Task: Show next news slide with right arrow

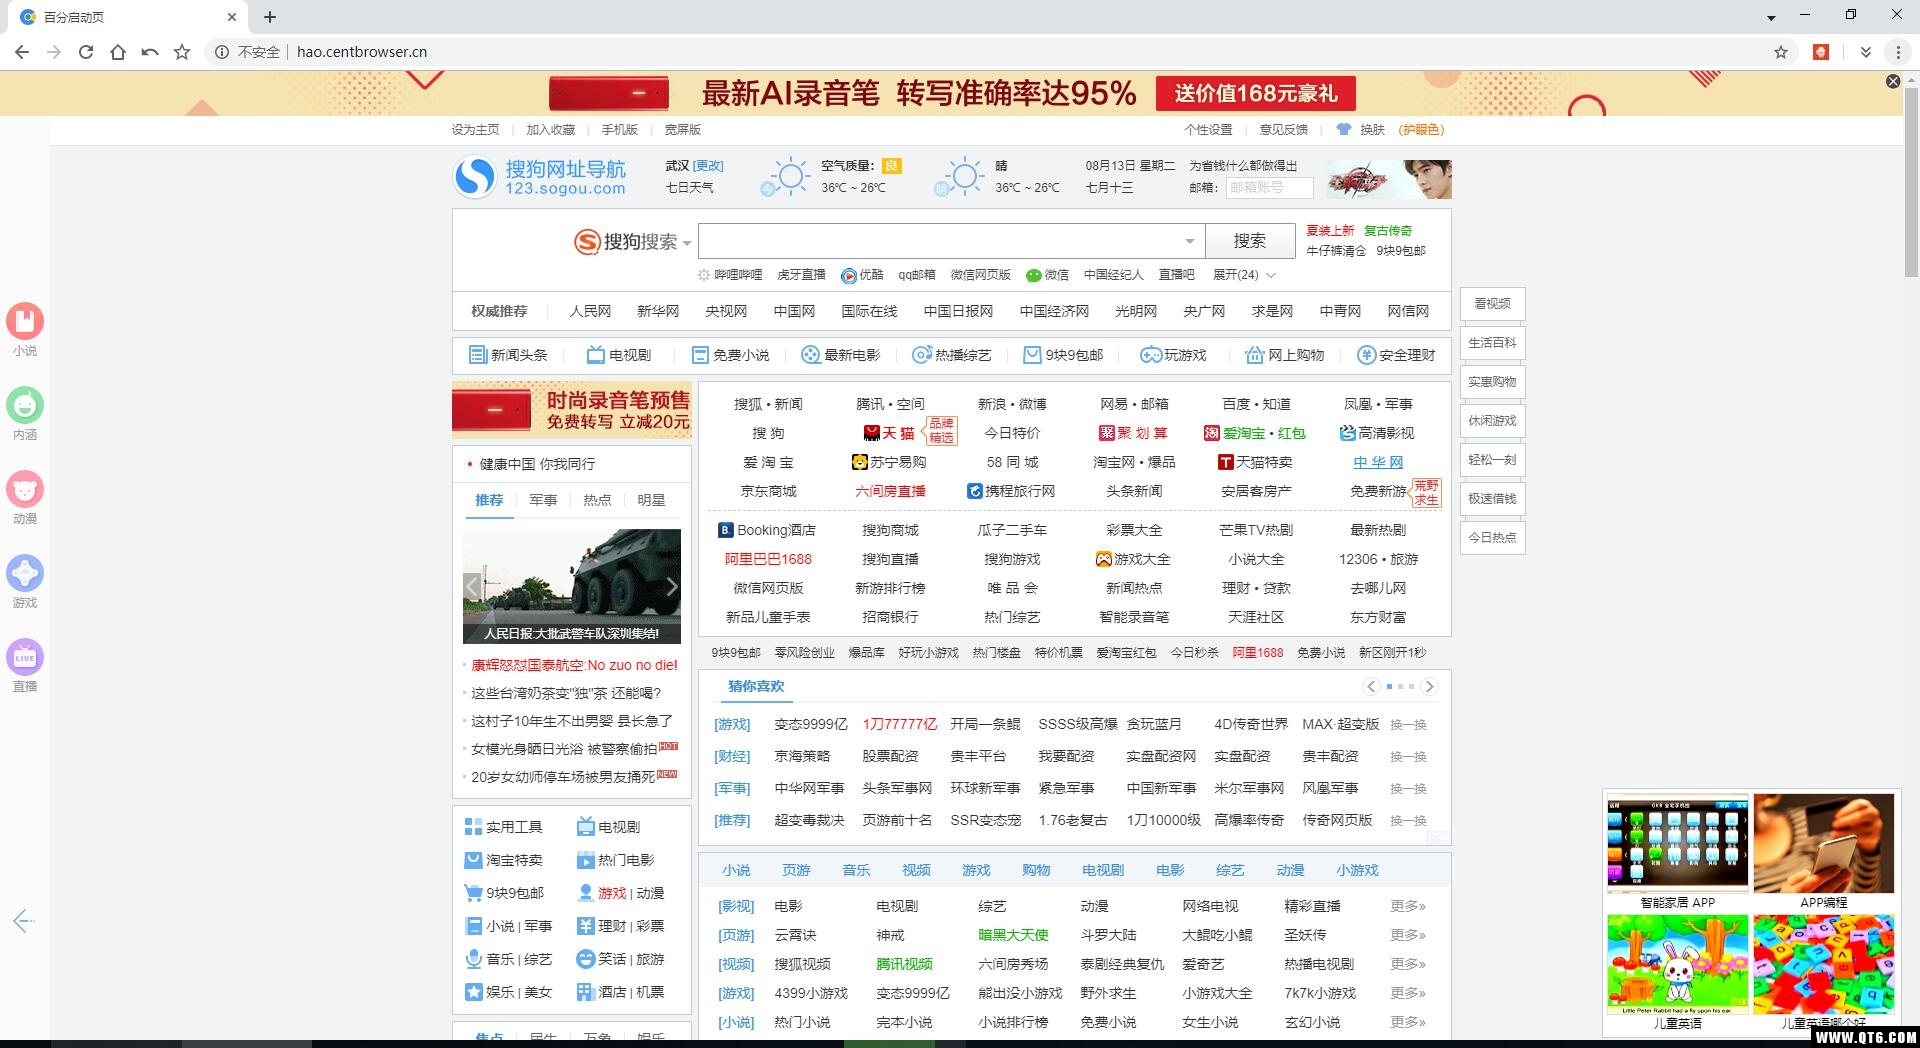Action: (672, 587)
